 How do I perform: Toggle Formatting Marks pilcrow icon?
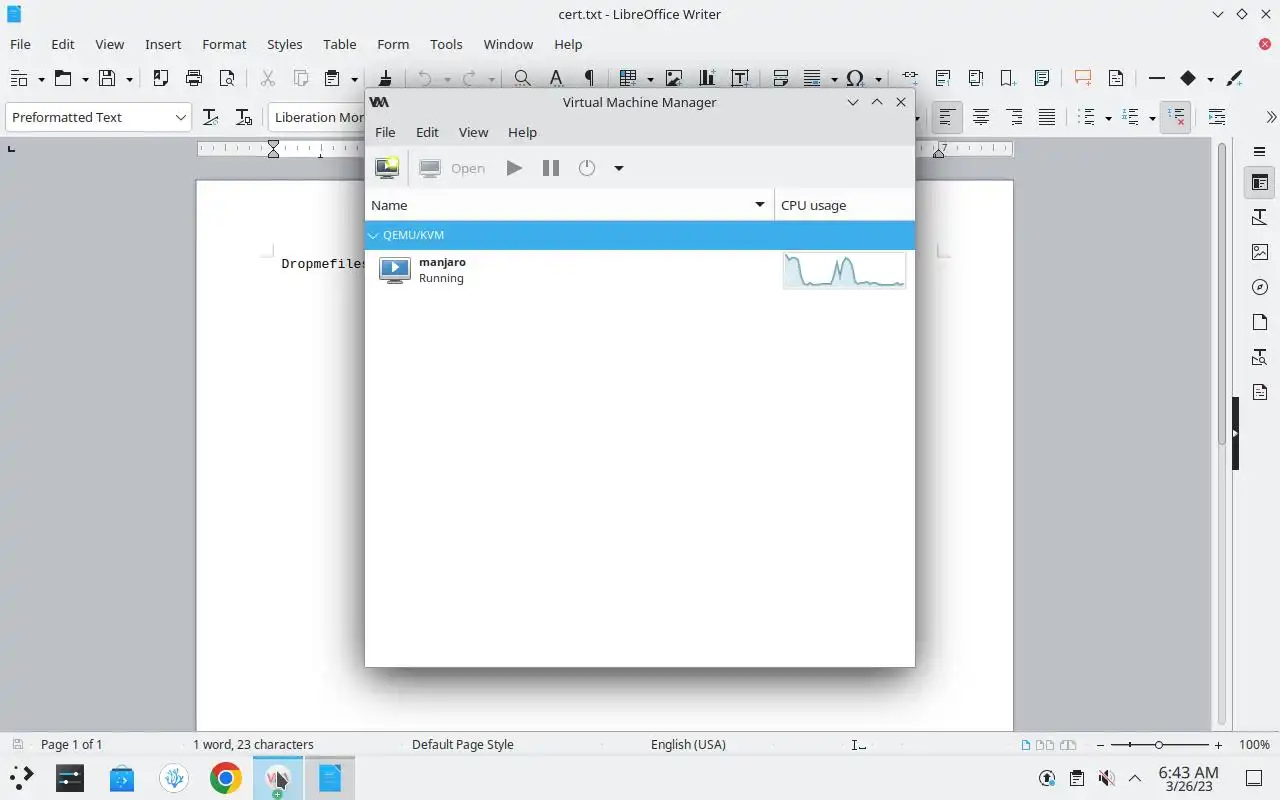coord(589,78)
